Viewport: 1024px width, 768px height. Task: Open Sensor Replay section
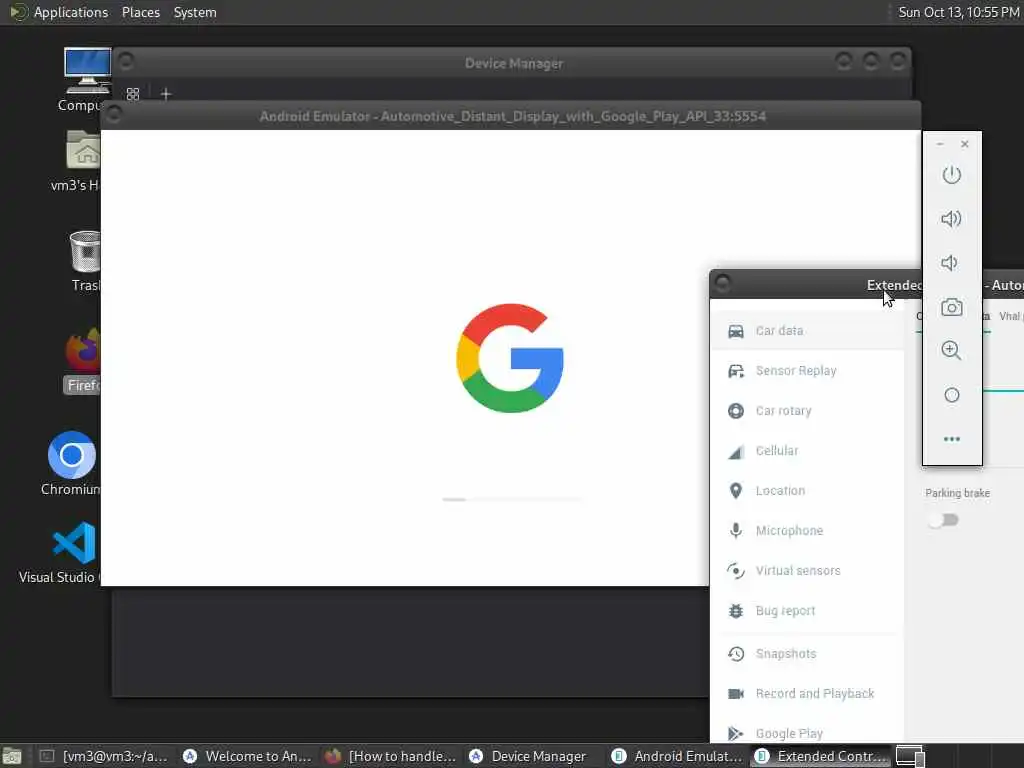click(x=807, y=371)
